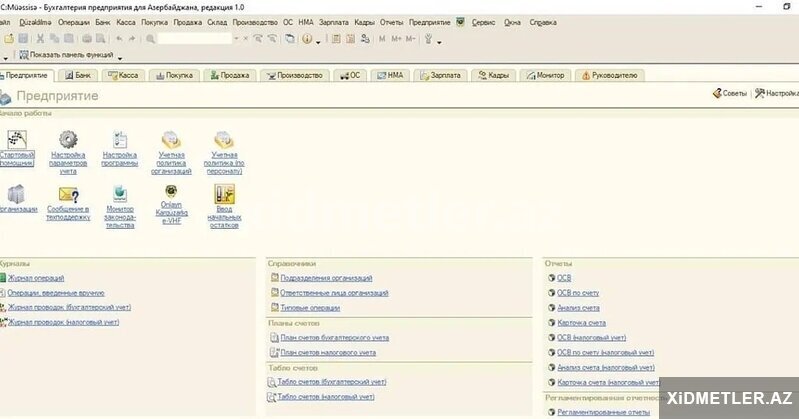Open Настройка параметров учета gear icon
The width and height of the screenshot is (799, 419).
(68, 140)
